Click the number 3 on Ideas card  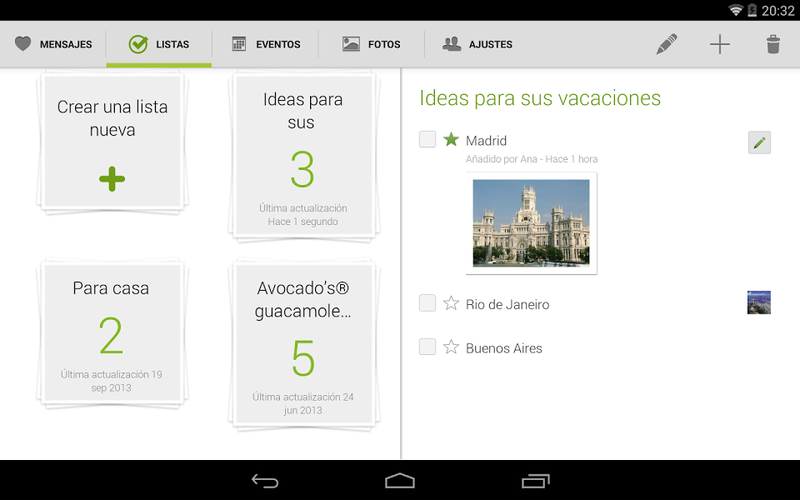[x=302, y=169]
